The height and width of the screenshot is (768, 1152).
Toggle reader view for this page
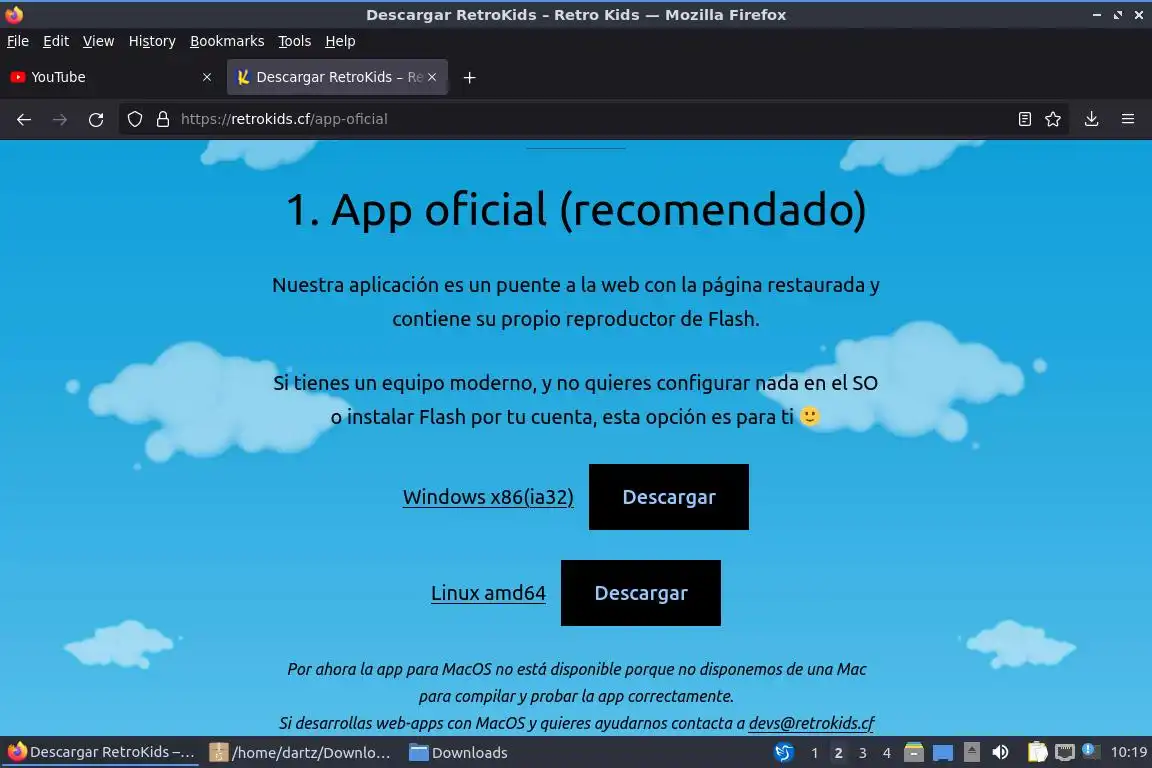pyautogui.click(x=1024, y=119)
